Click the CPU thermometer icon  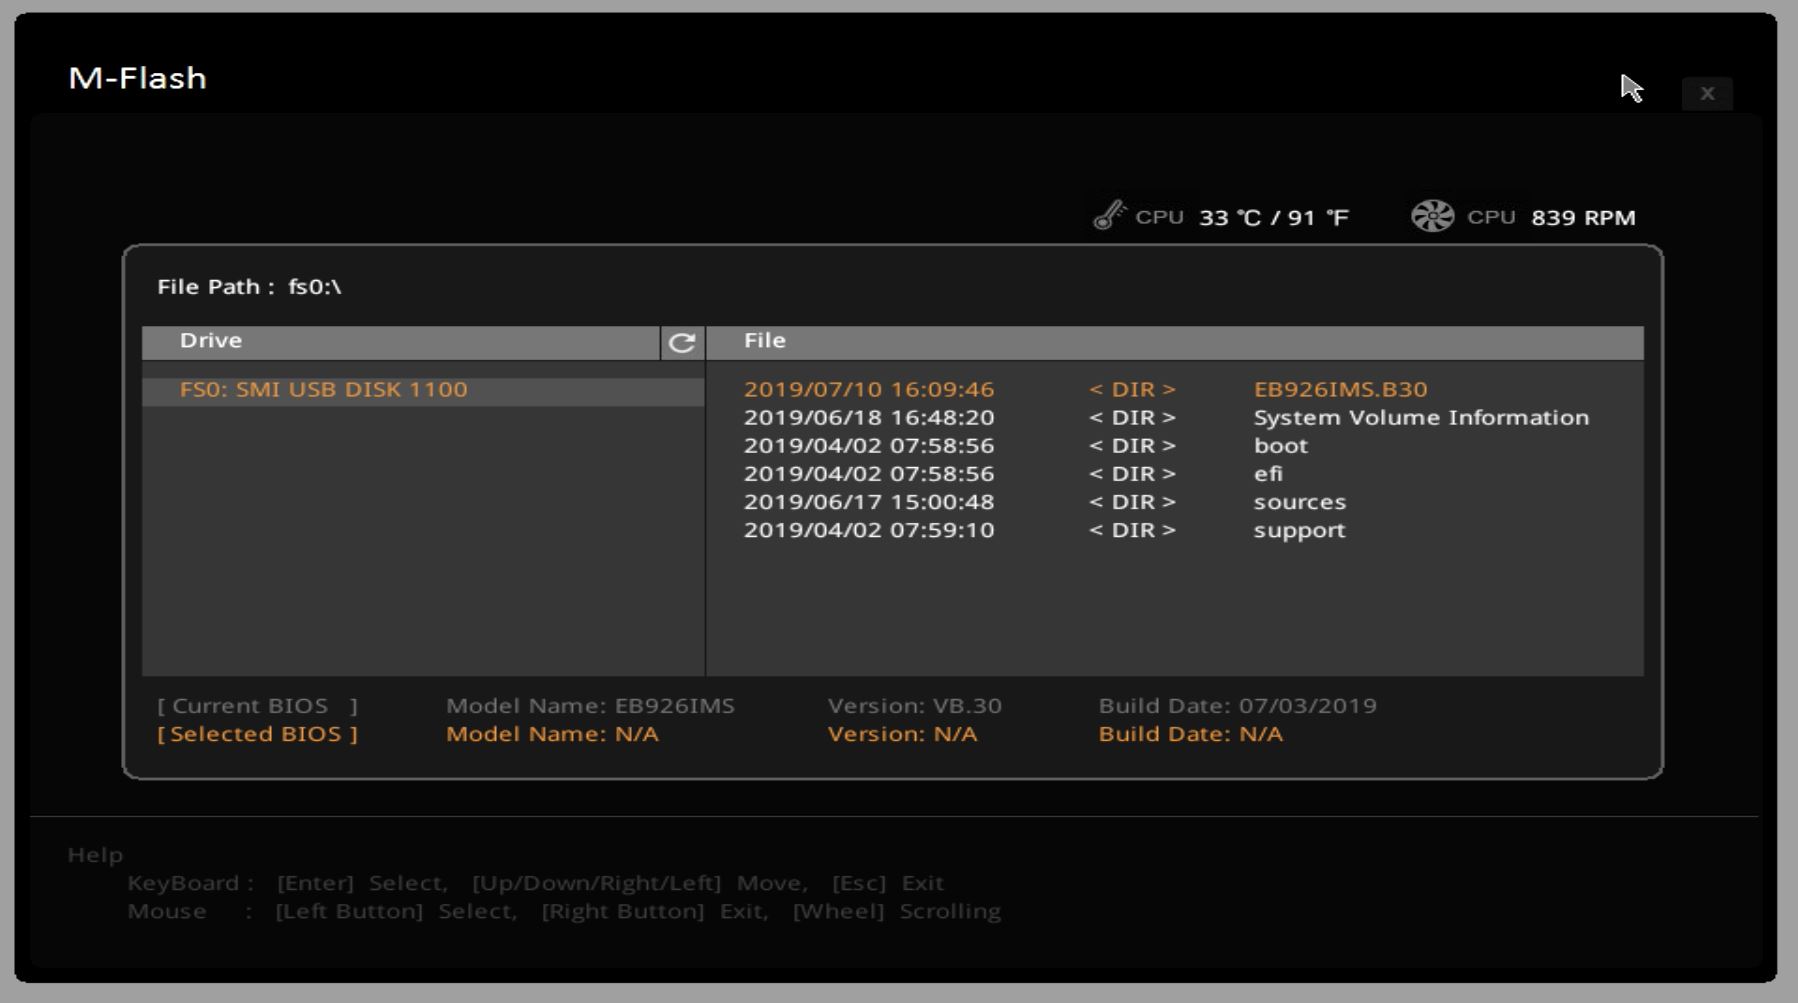click(x=1109, y=215)
